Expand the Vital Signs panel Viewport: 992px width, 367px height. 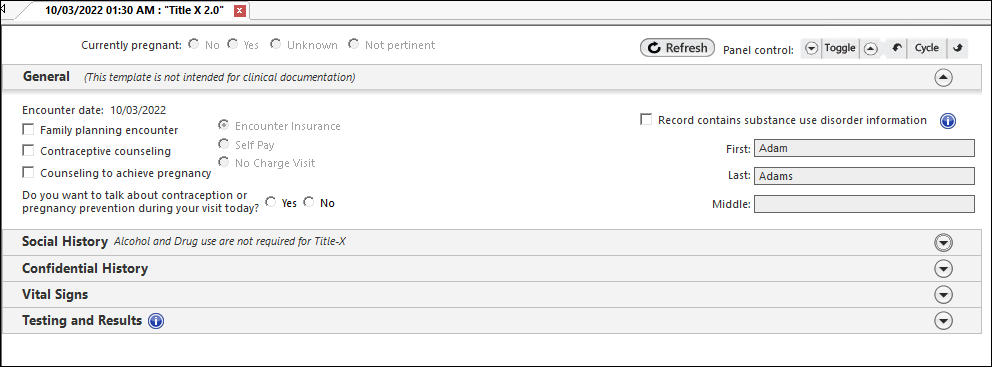pyautogui.click(x=943, y=295)
